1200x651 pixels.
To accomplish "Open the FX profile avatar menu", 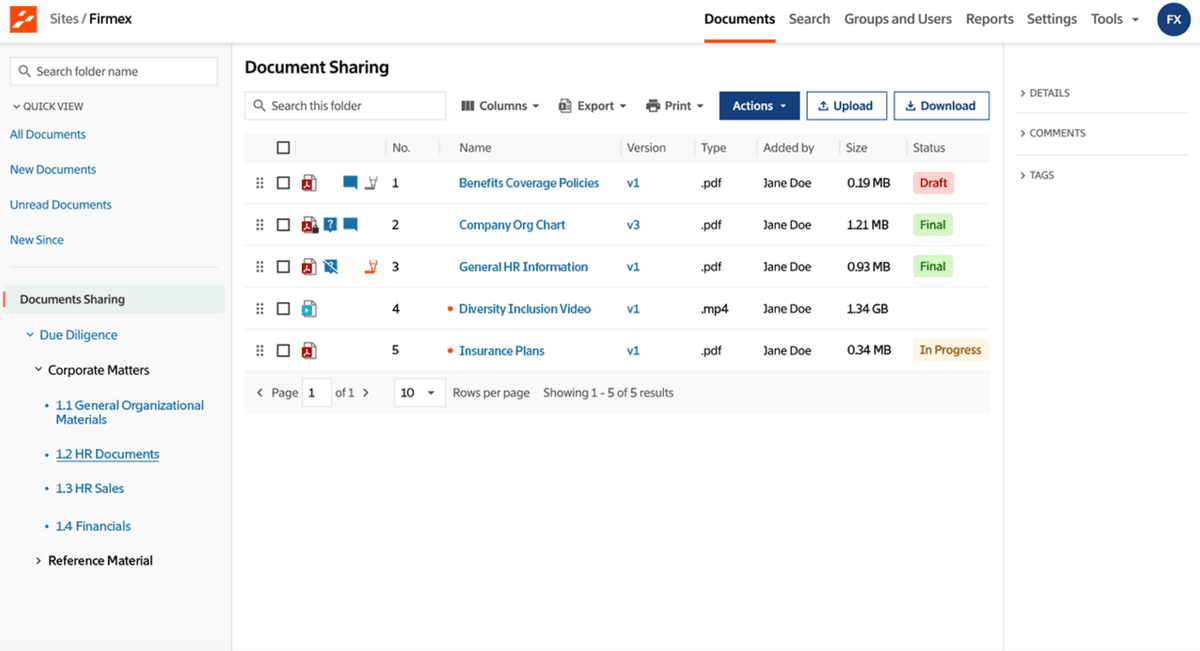I will tap(1173, 19).
